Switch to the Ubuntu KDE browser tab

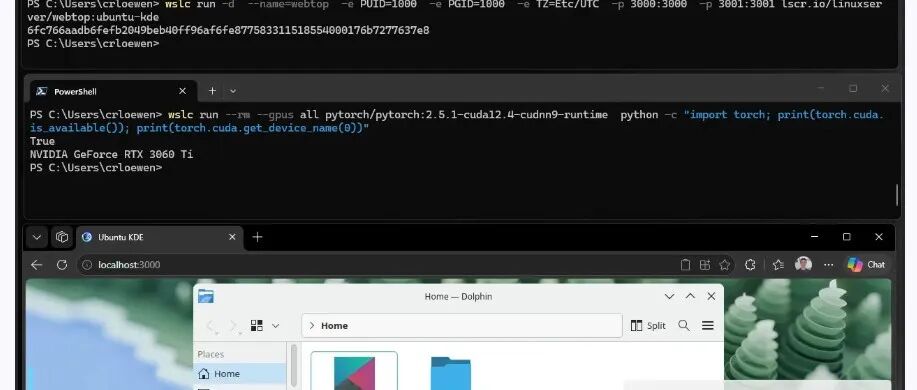tap(160, 237)
